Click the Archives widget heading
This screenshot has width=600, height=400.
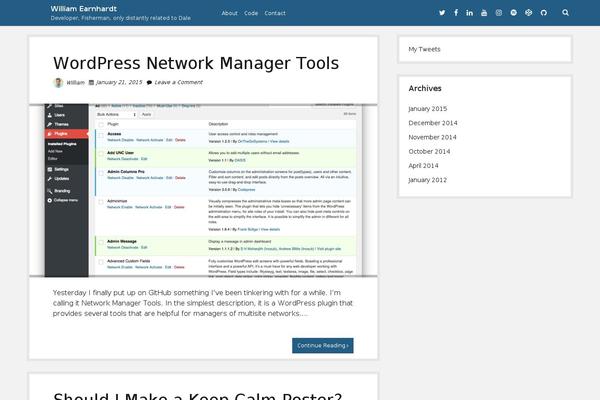(x=425, y=88)
